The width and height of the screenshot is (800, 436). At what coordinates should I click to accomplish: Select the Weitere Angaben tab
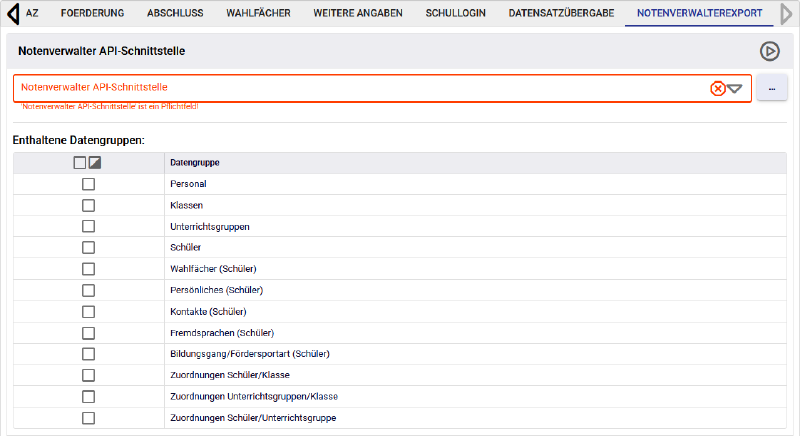click(357, 13)
